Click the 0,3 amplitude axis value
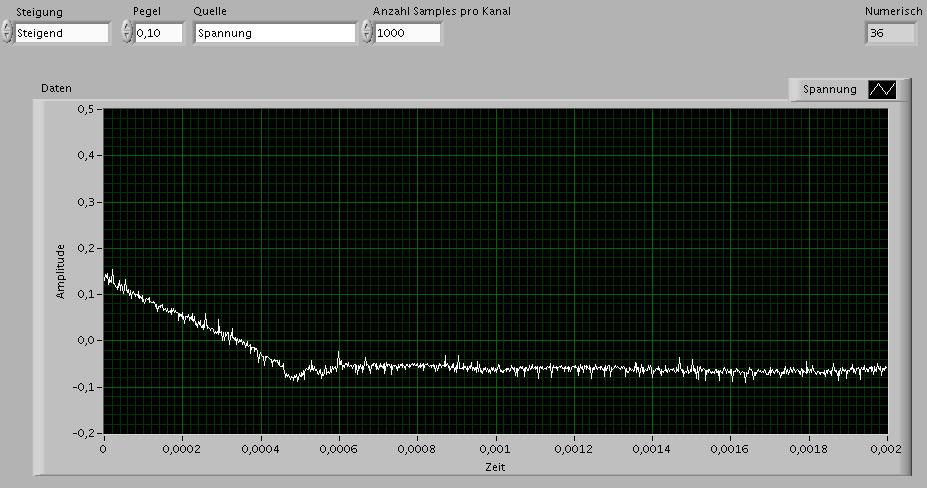927x488 pixels. [86, 202]
